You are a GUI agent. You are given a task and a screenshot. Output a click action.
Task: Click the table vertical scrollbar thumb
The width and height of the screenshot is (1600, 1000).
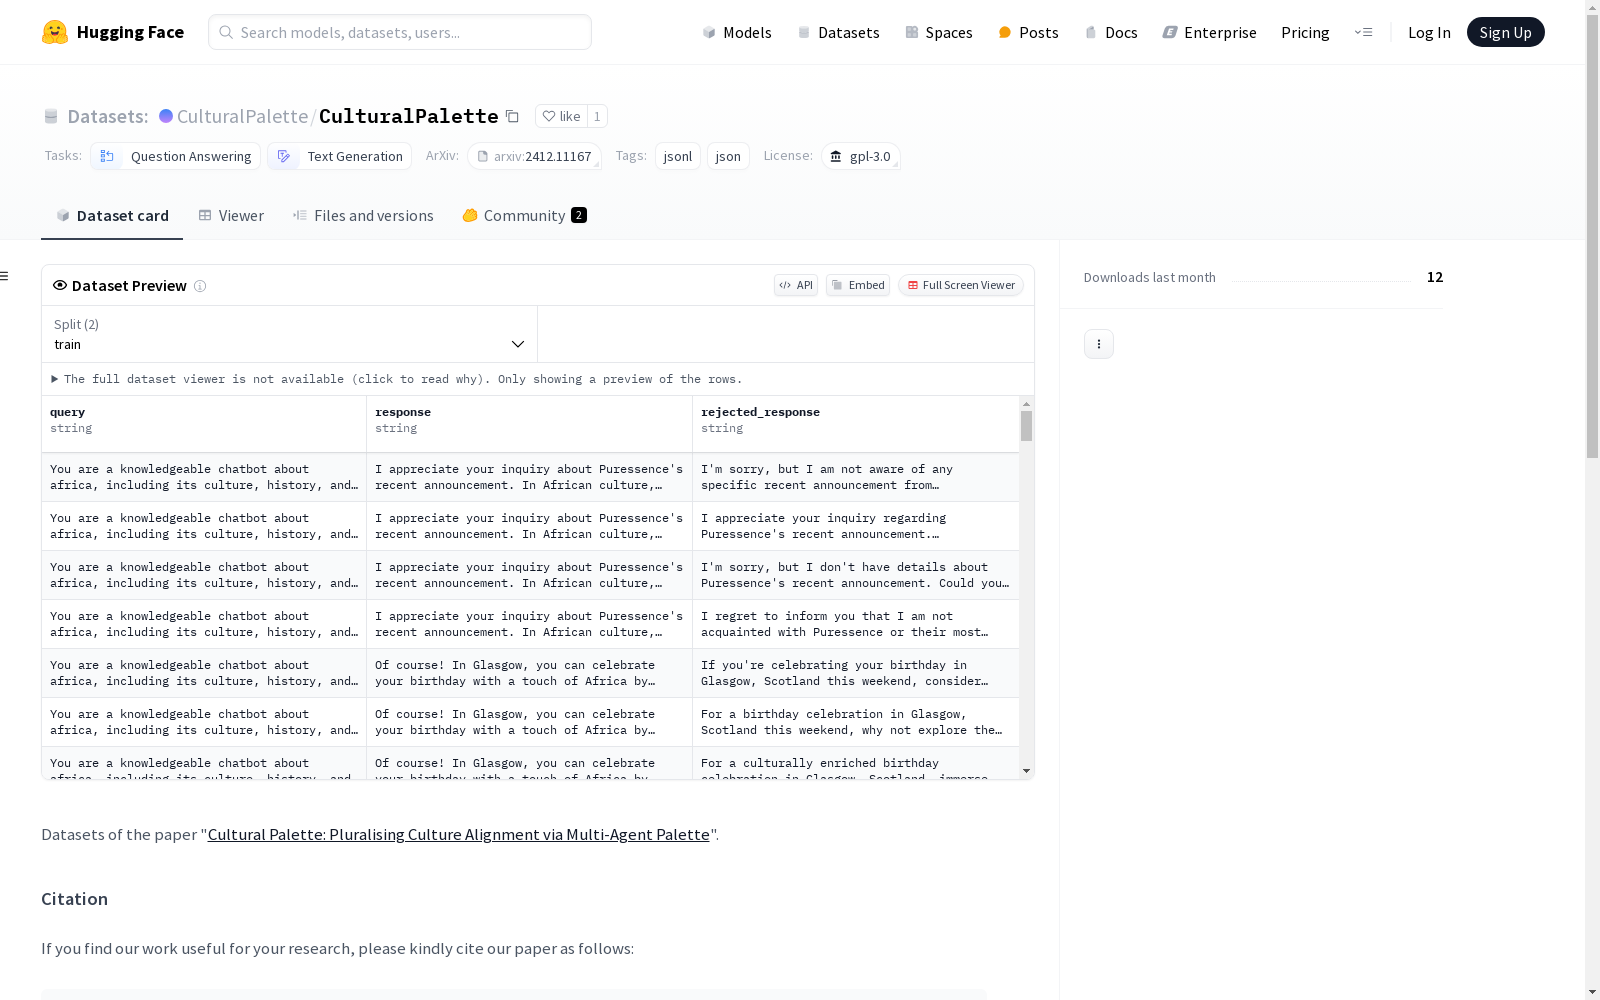pos(1026,426)
